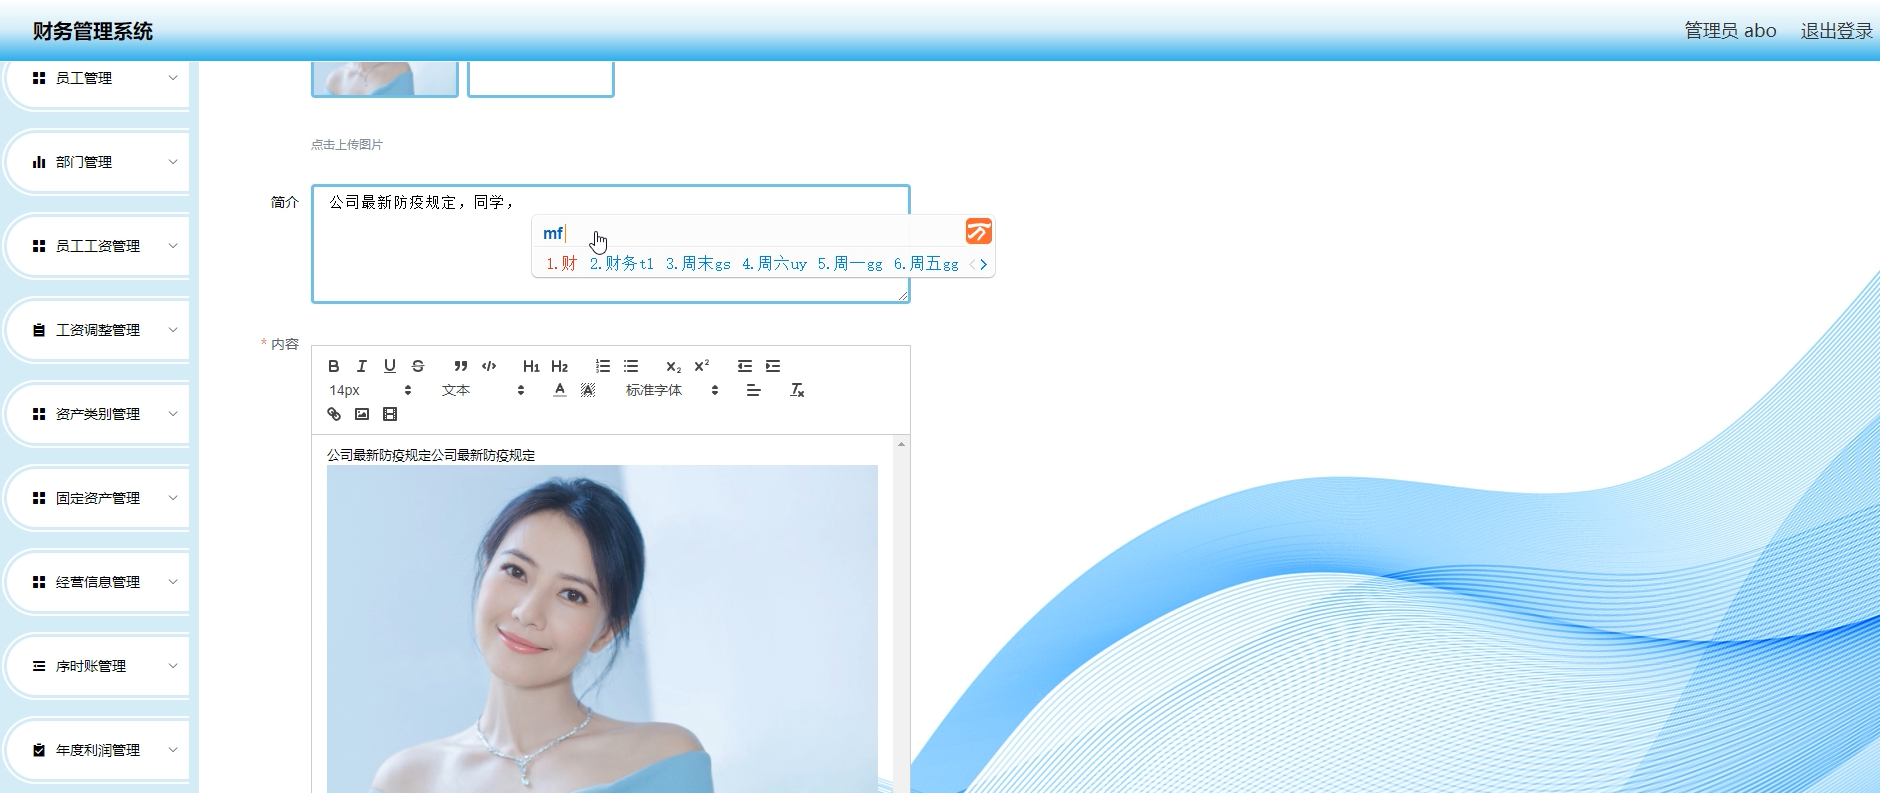This screenshot has height=793, width=1880.
Task: Choose candidate 3 周末 in the input popup
Action: [x=698, y=264]
